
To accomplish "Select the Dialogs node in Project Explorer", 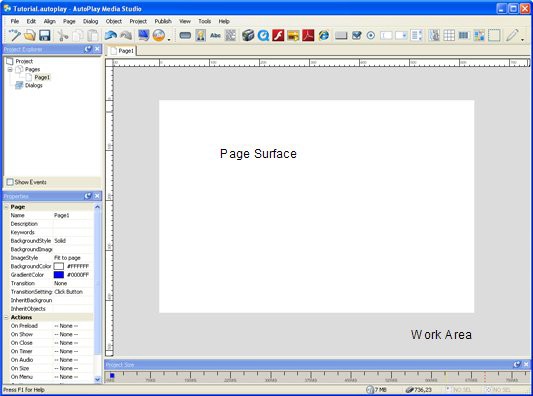I will 34,85.
